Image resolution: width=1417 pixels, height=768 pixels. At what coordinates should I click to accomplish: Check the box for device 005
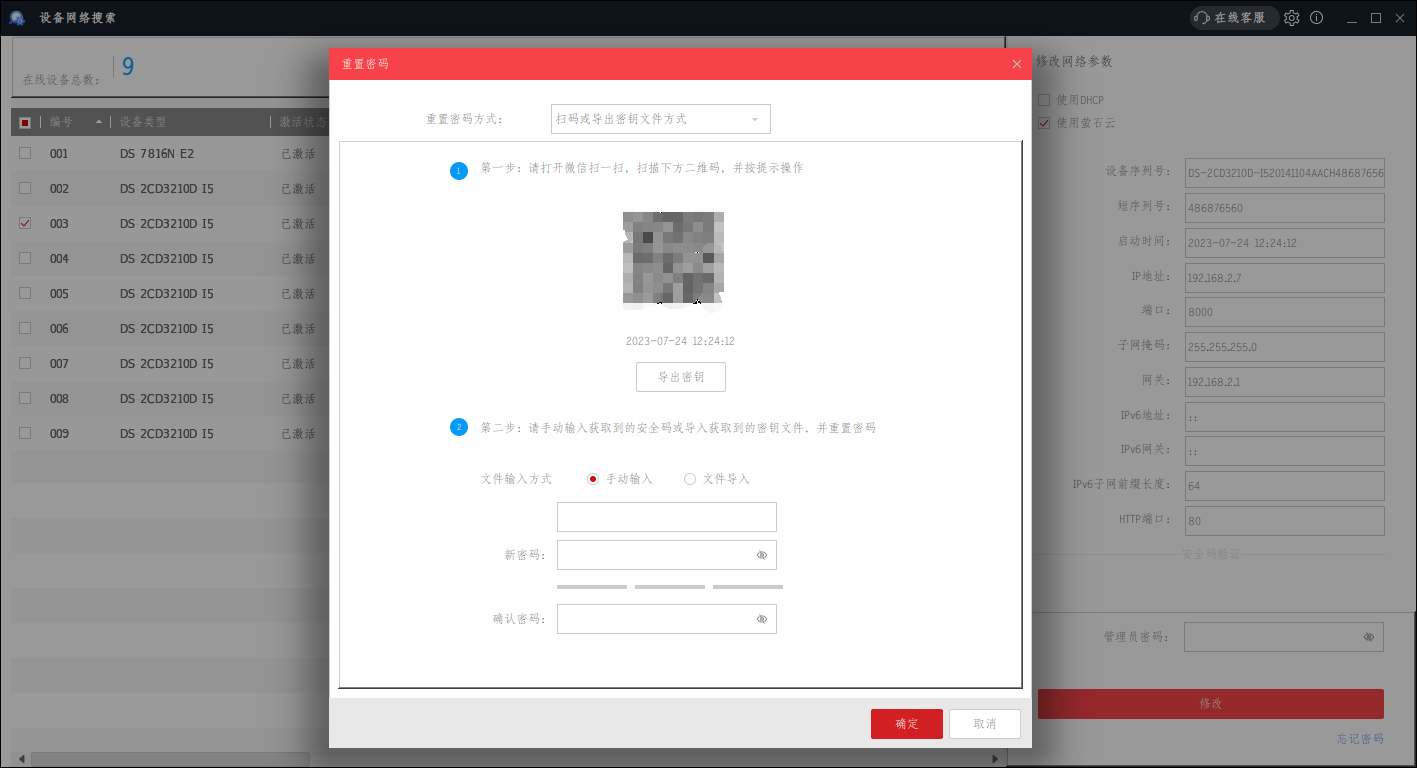pos(25,294)
